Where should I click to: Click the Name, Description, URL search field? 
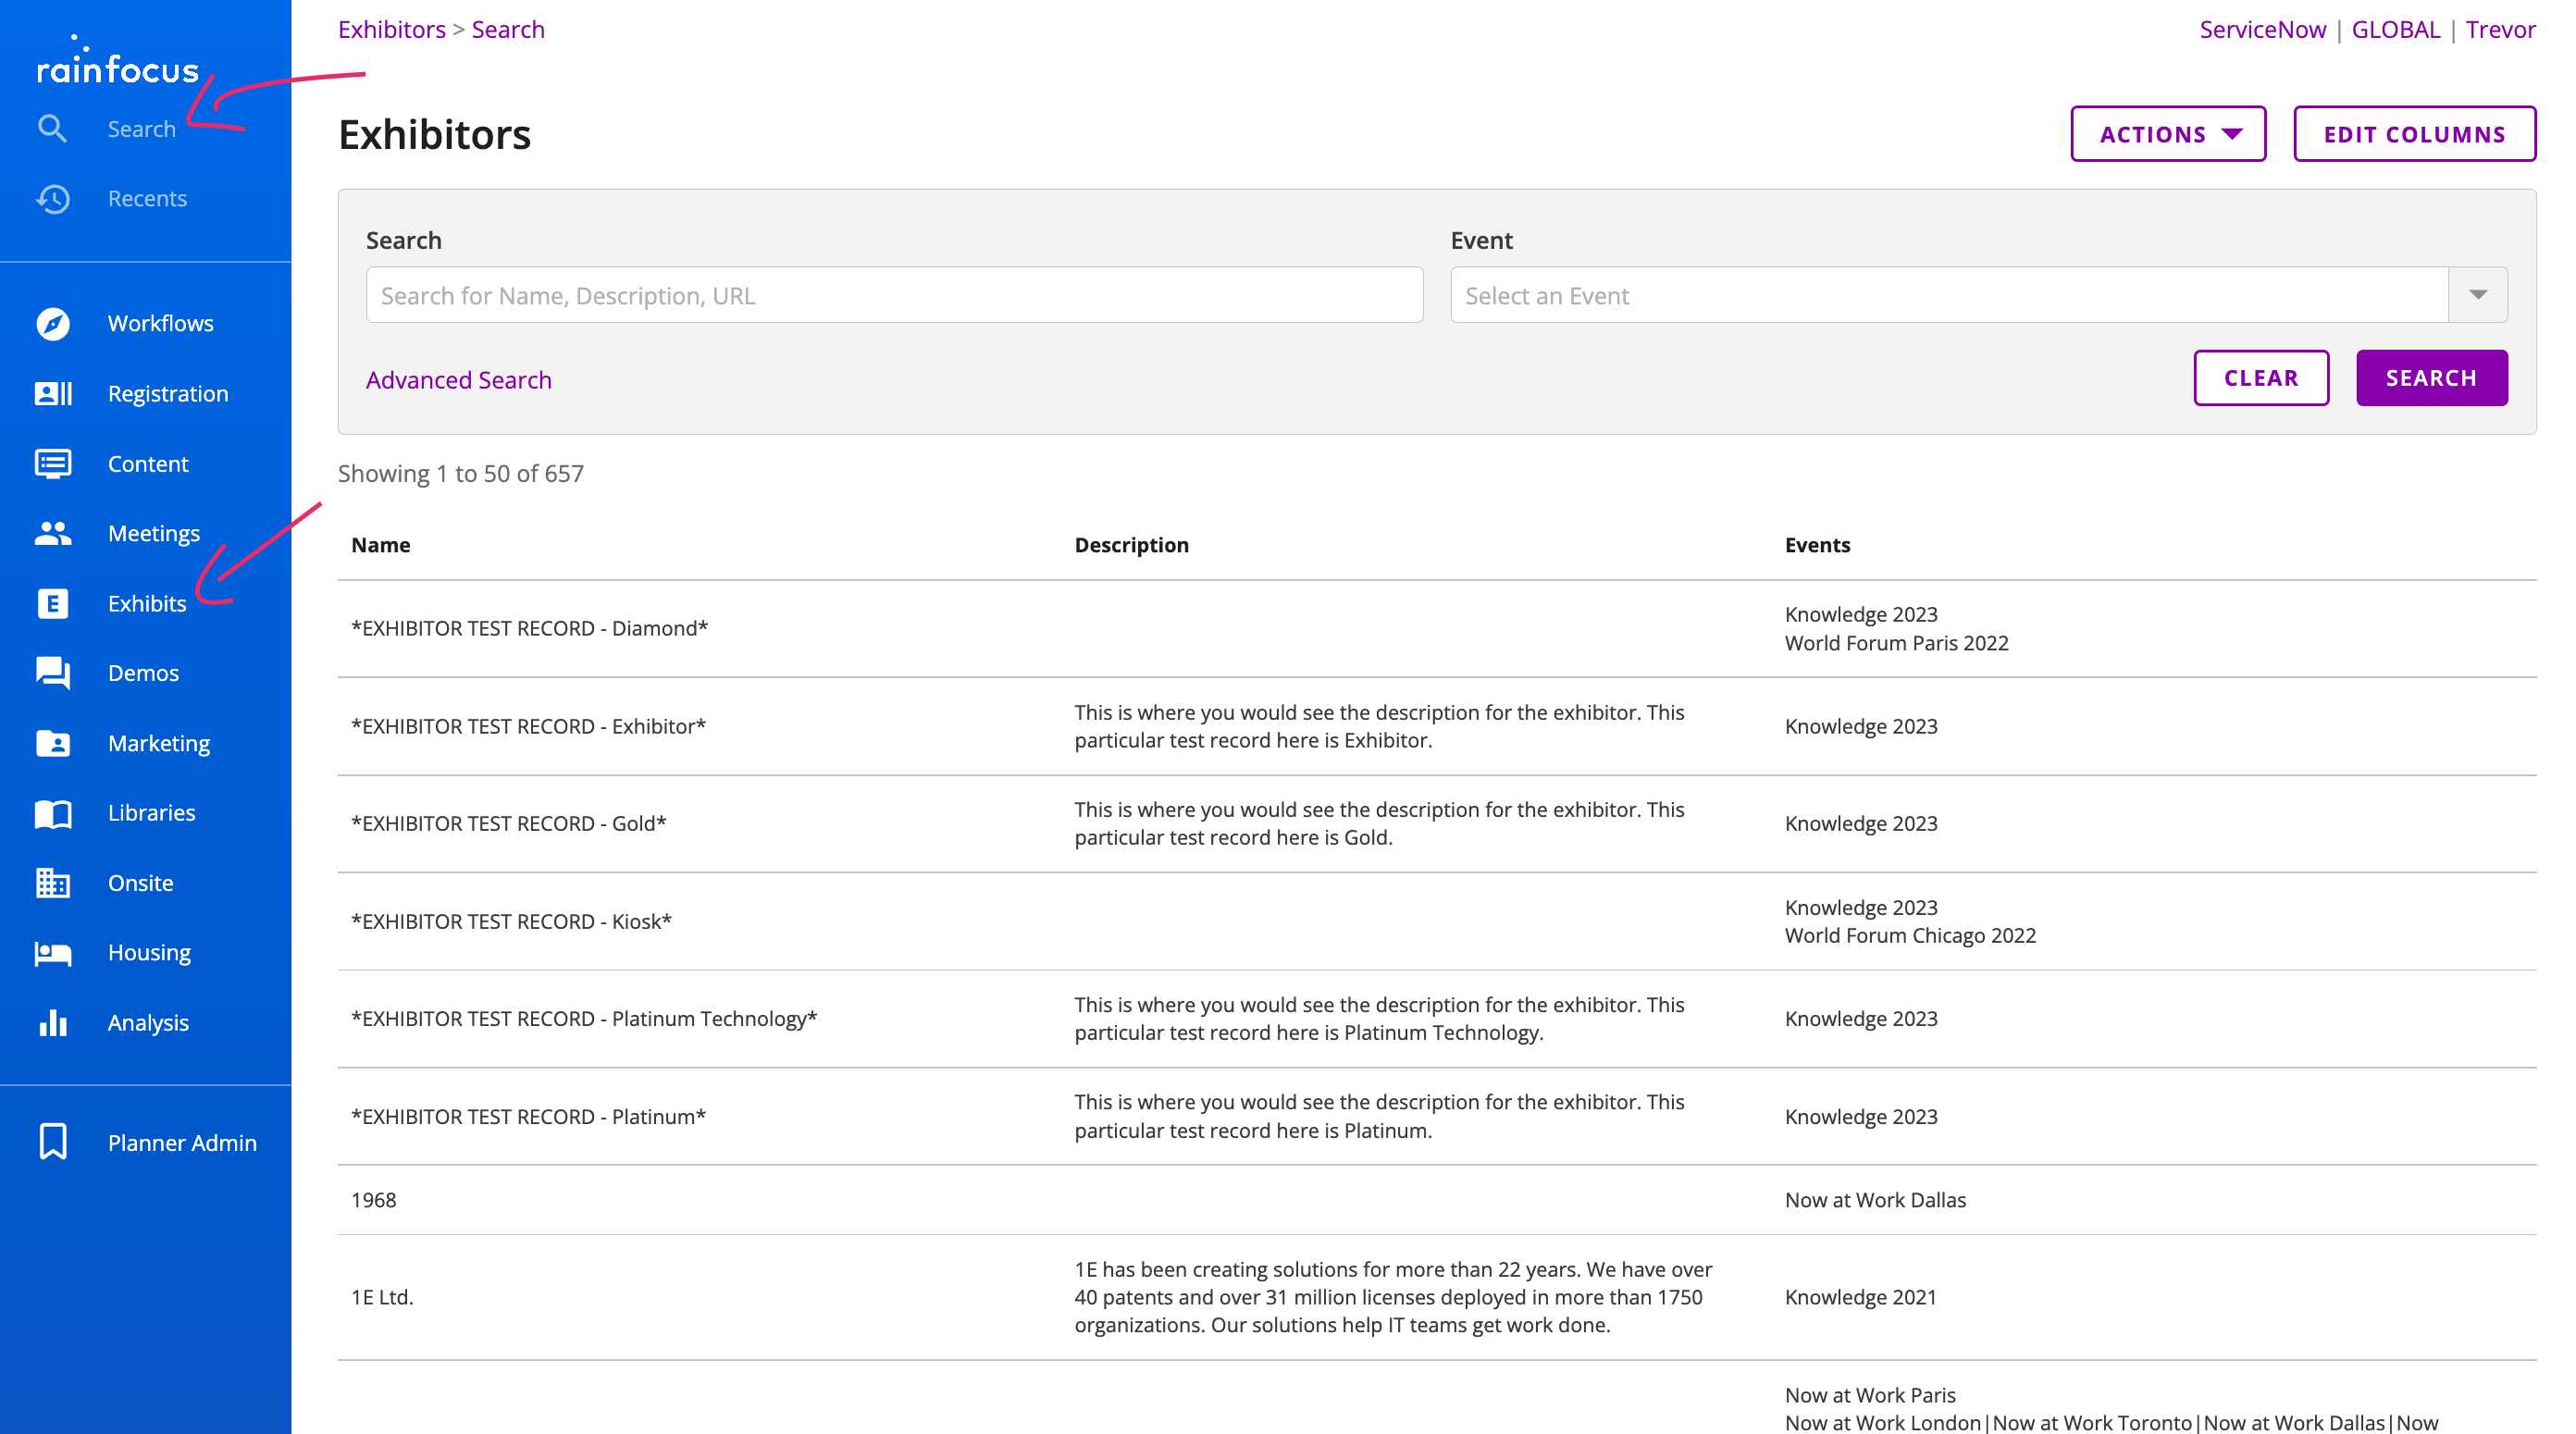pos(894,295)
